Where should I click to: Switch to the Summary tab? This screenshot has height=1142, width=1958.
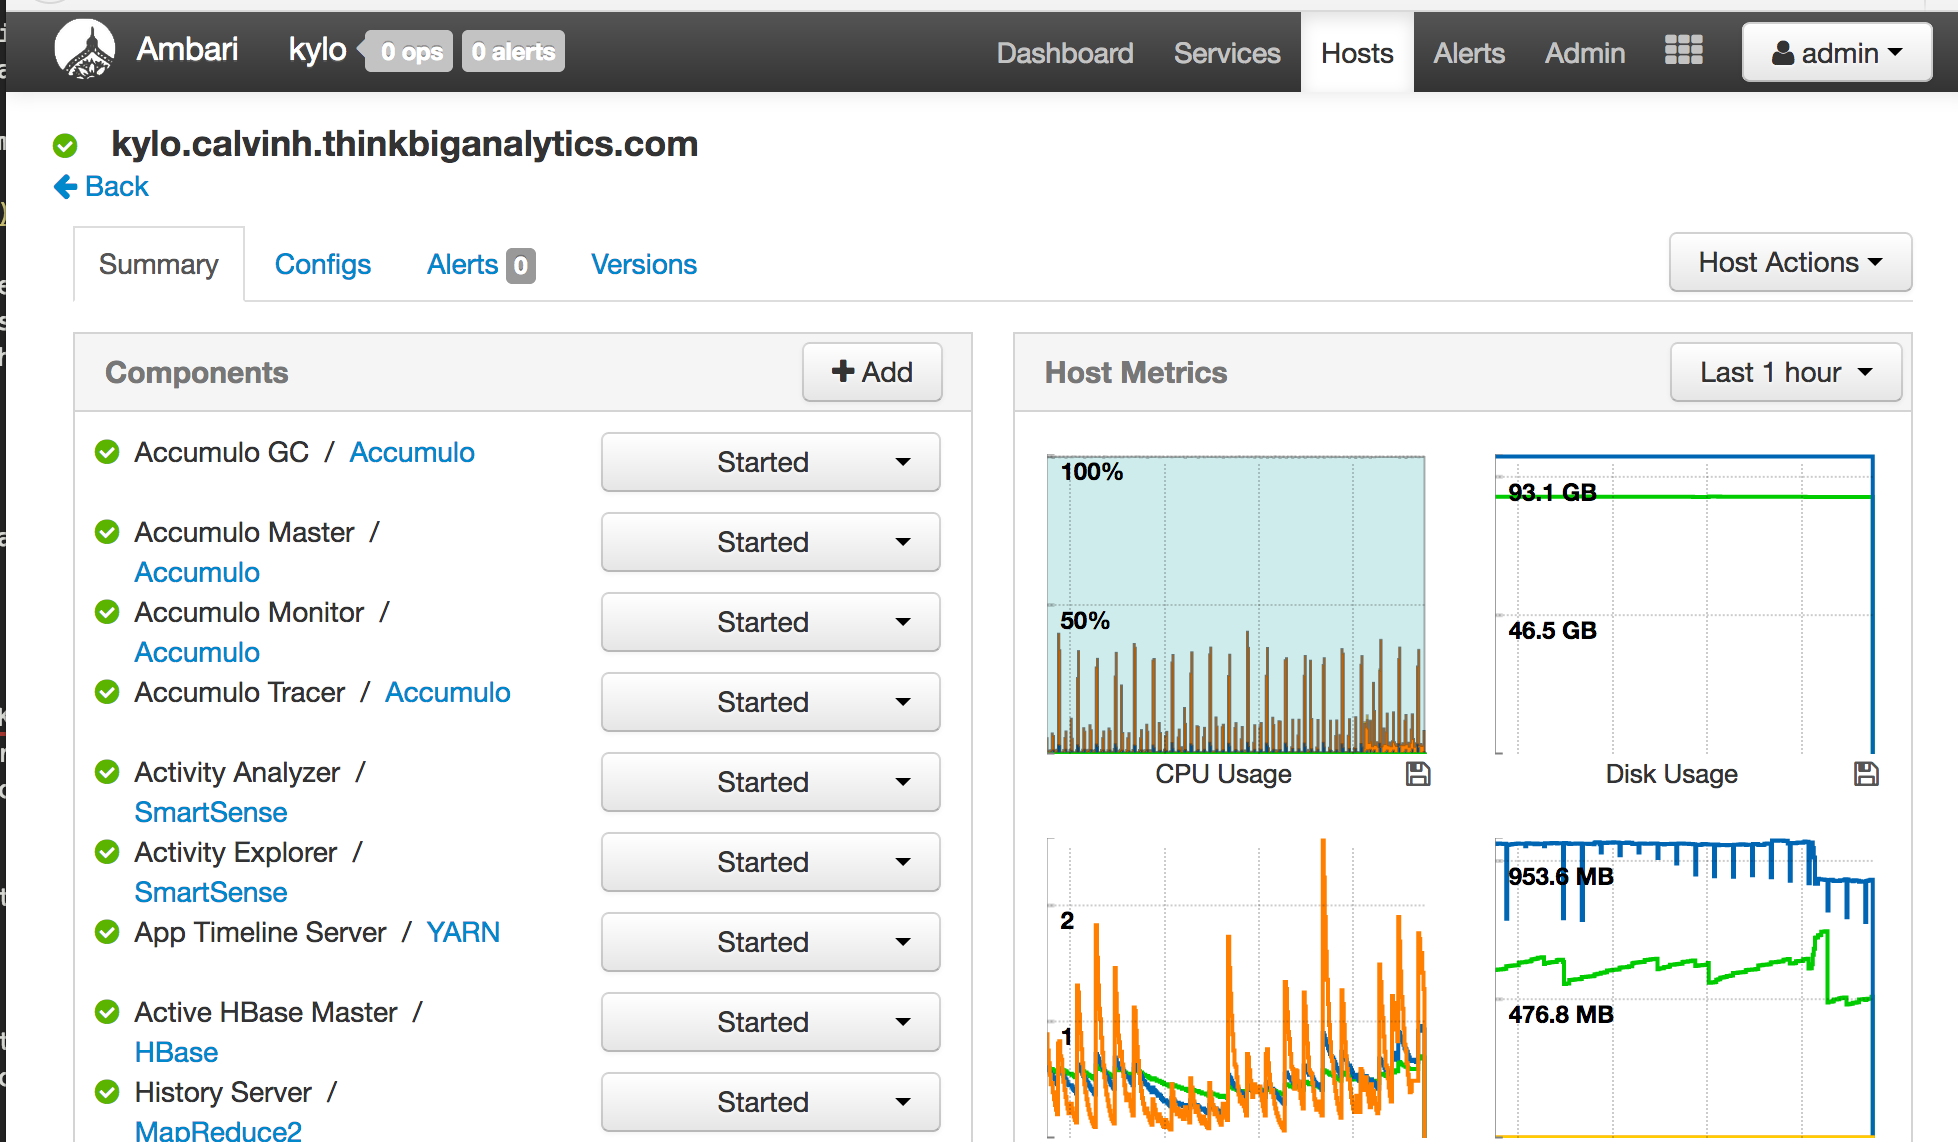point(159,264)
